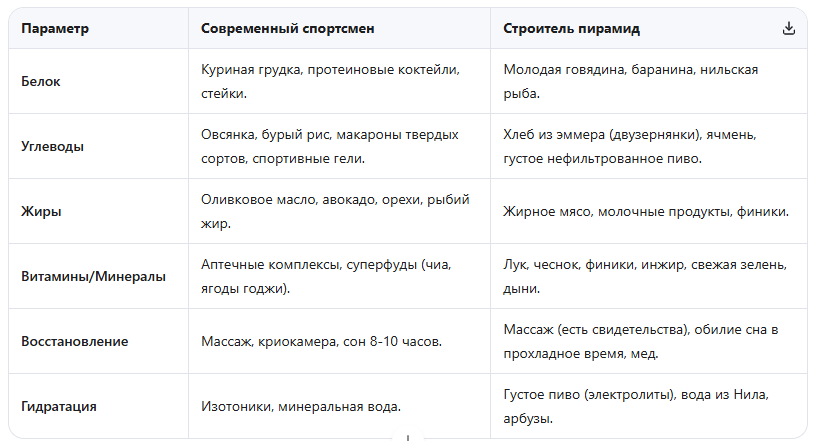The width and height of the screenshot is (817, 441).
Task: Click the cell with 'Густое пиво (электролиты)'
Action: tap(649, 407)
